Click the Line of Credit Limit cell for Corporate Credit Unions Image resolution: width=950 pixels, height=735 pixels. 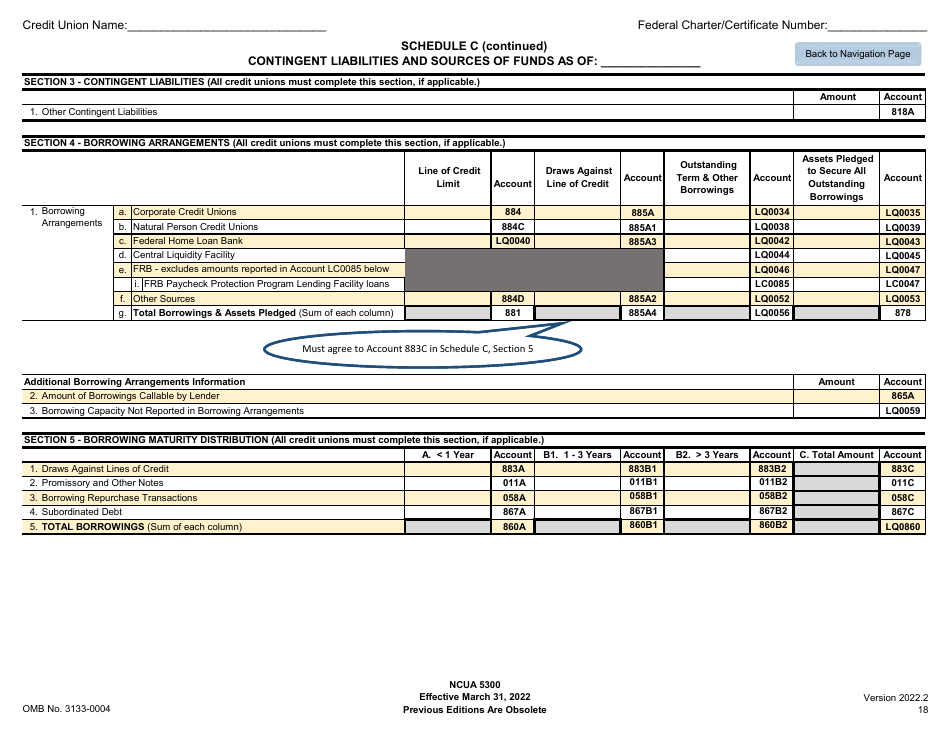(450, 212)
